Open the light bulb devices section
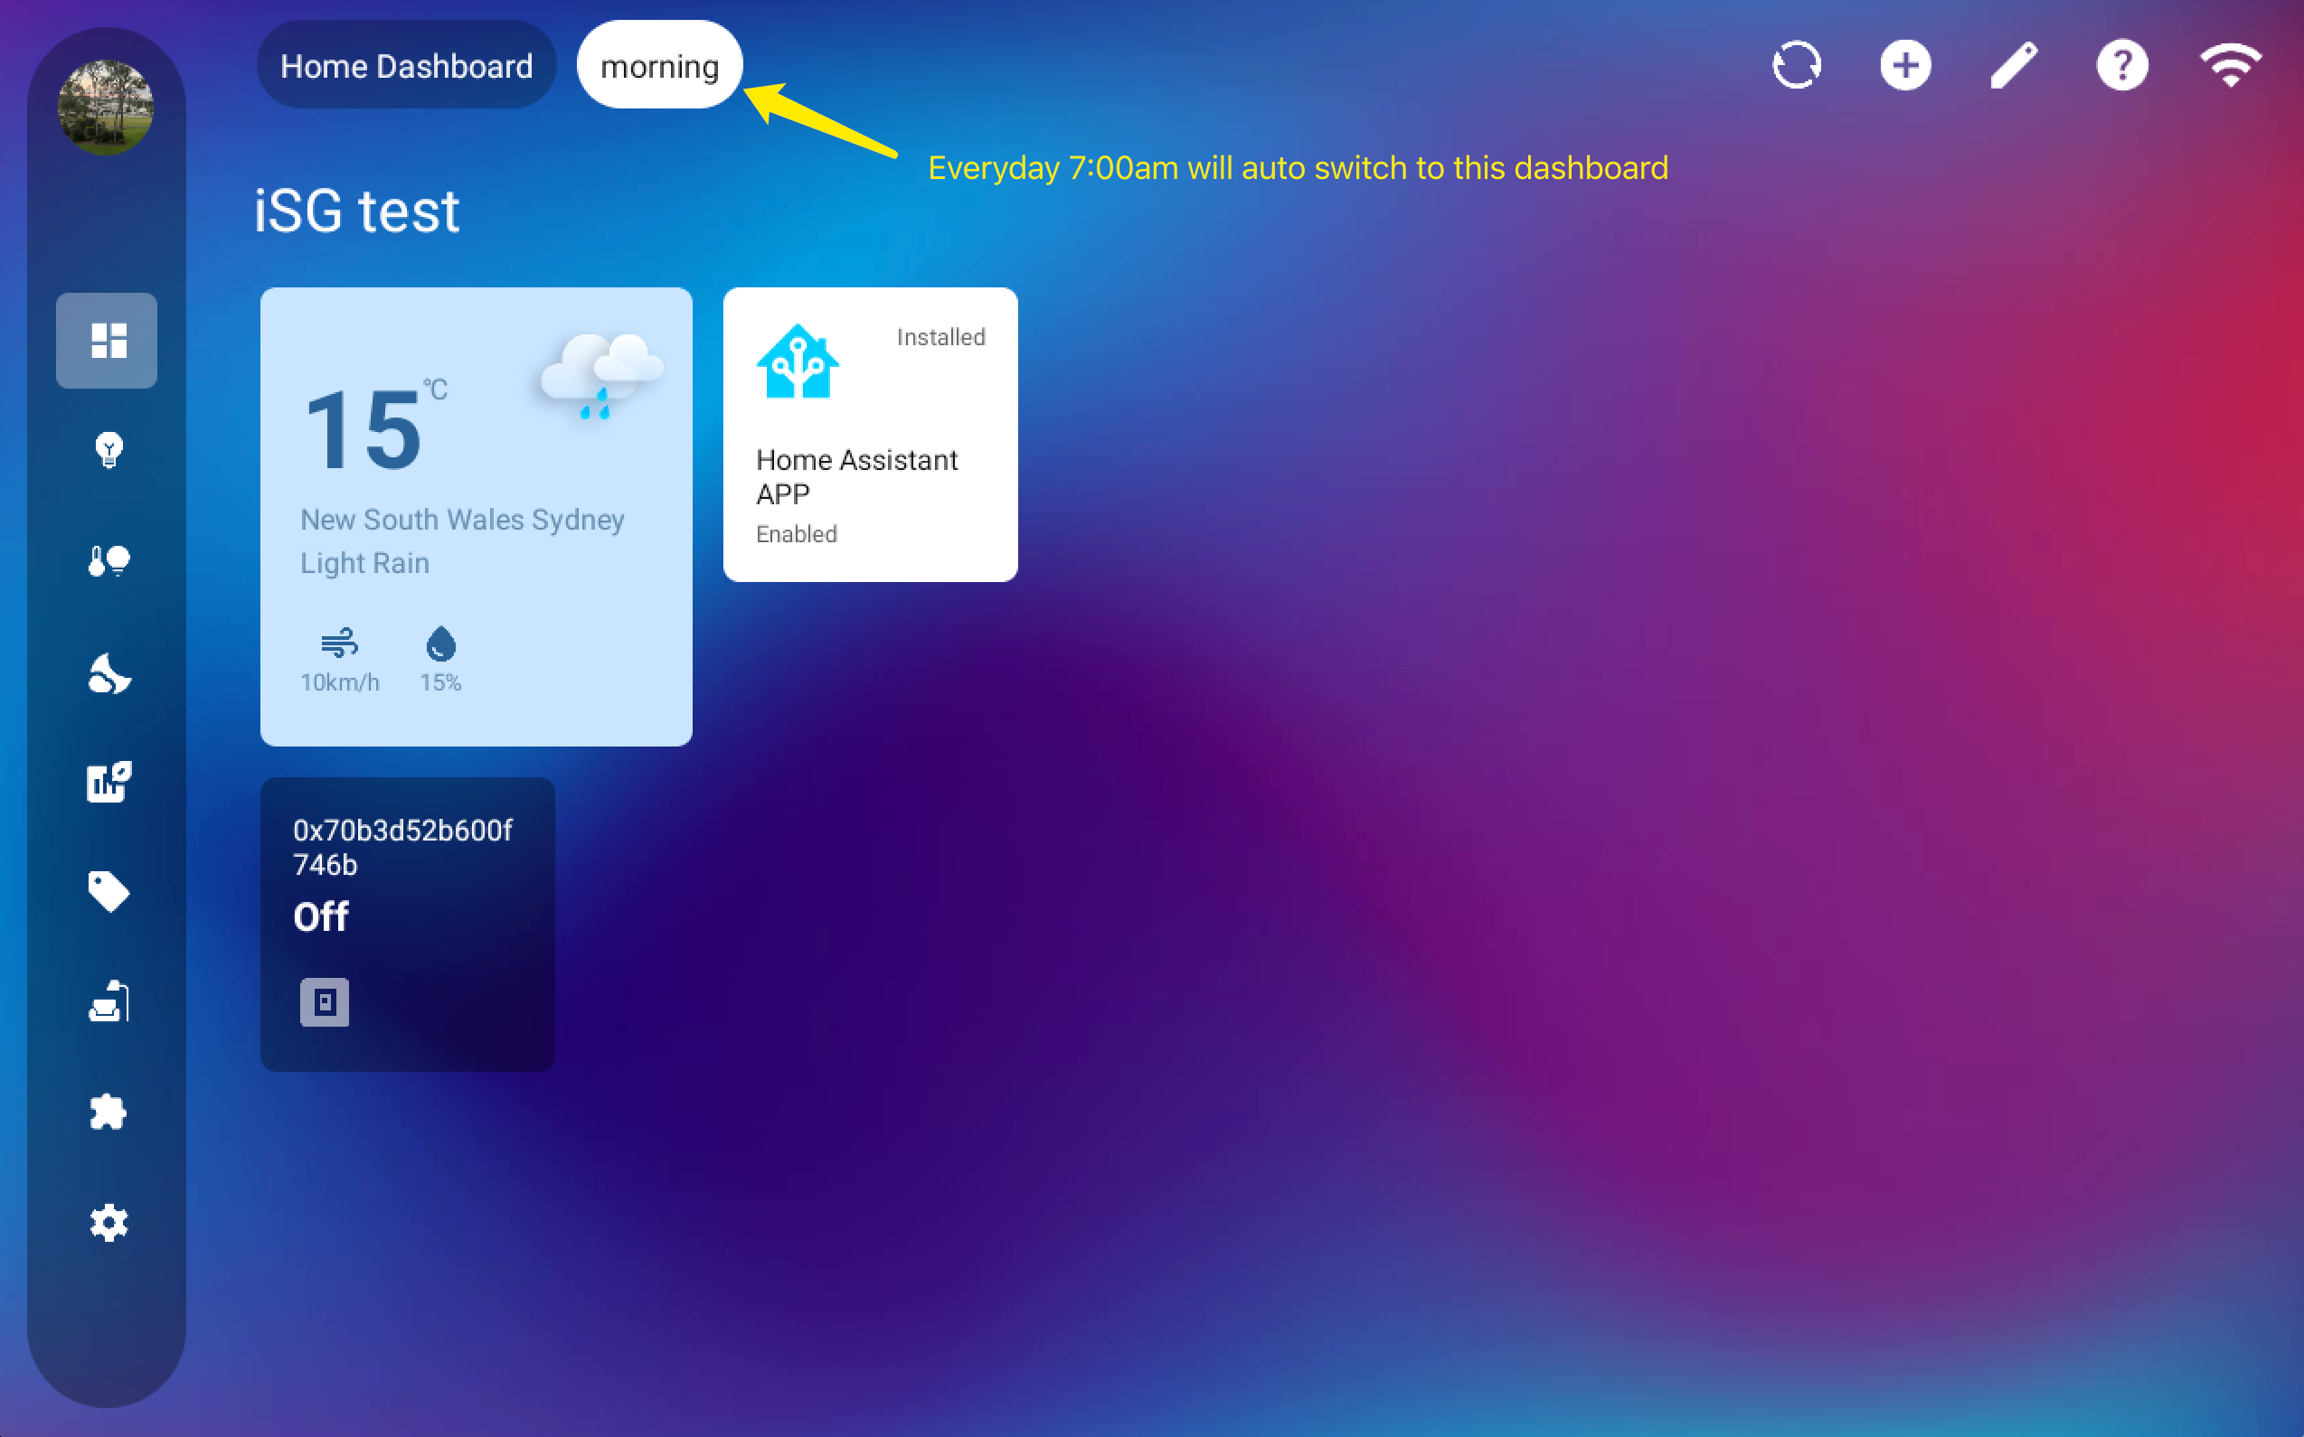The image size is (2304, 1437). (x=107, y=450)
